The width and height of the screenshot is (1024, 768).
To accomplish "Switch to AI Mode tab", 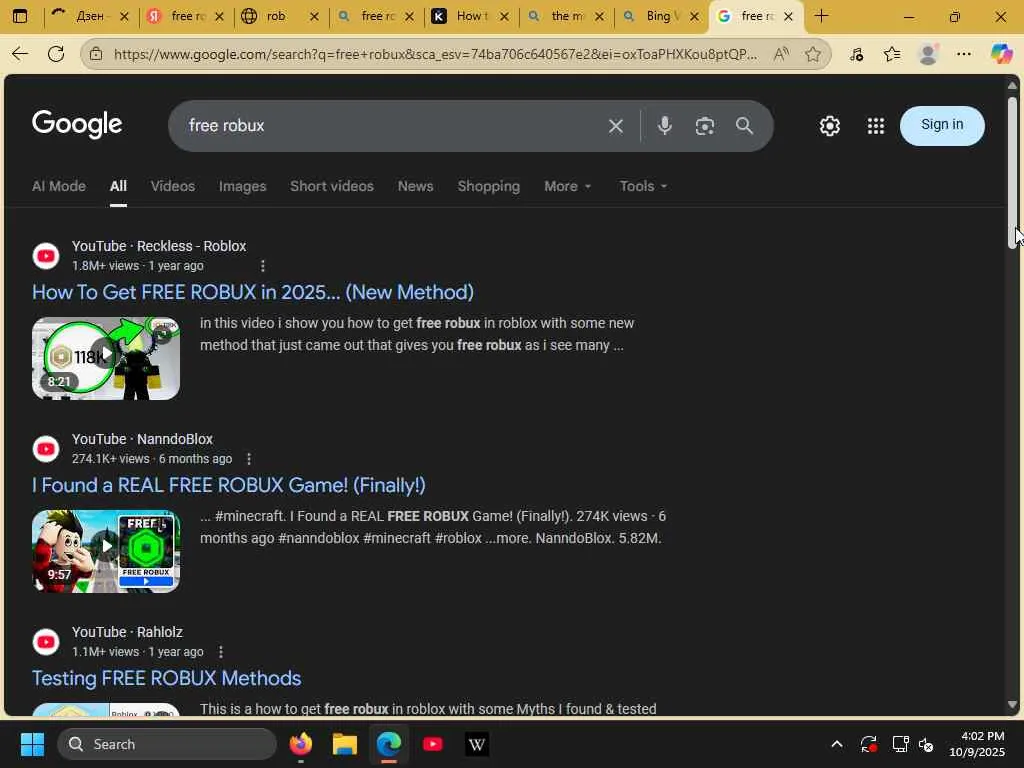I will 59,186.
